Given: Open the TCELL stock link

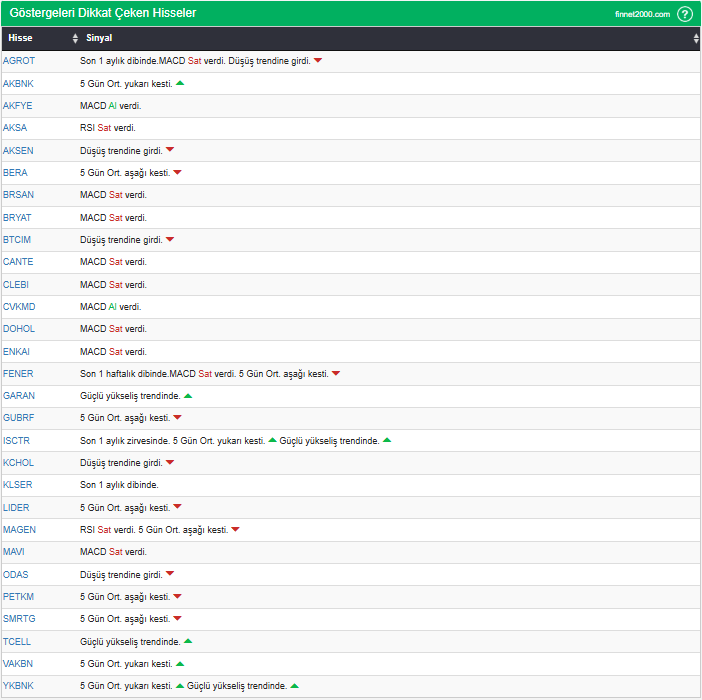Looking at the screenshot, I should click(17, 642).
